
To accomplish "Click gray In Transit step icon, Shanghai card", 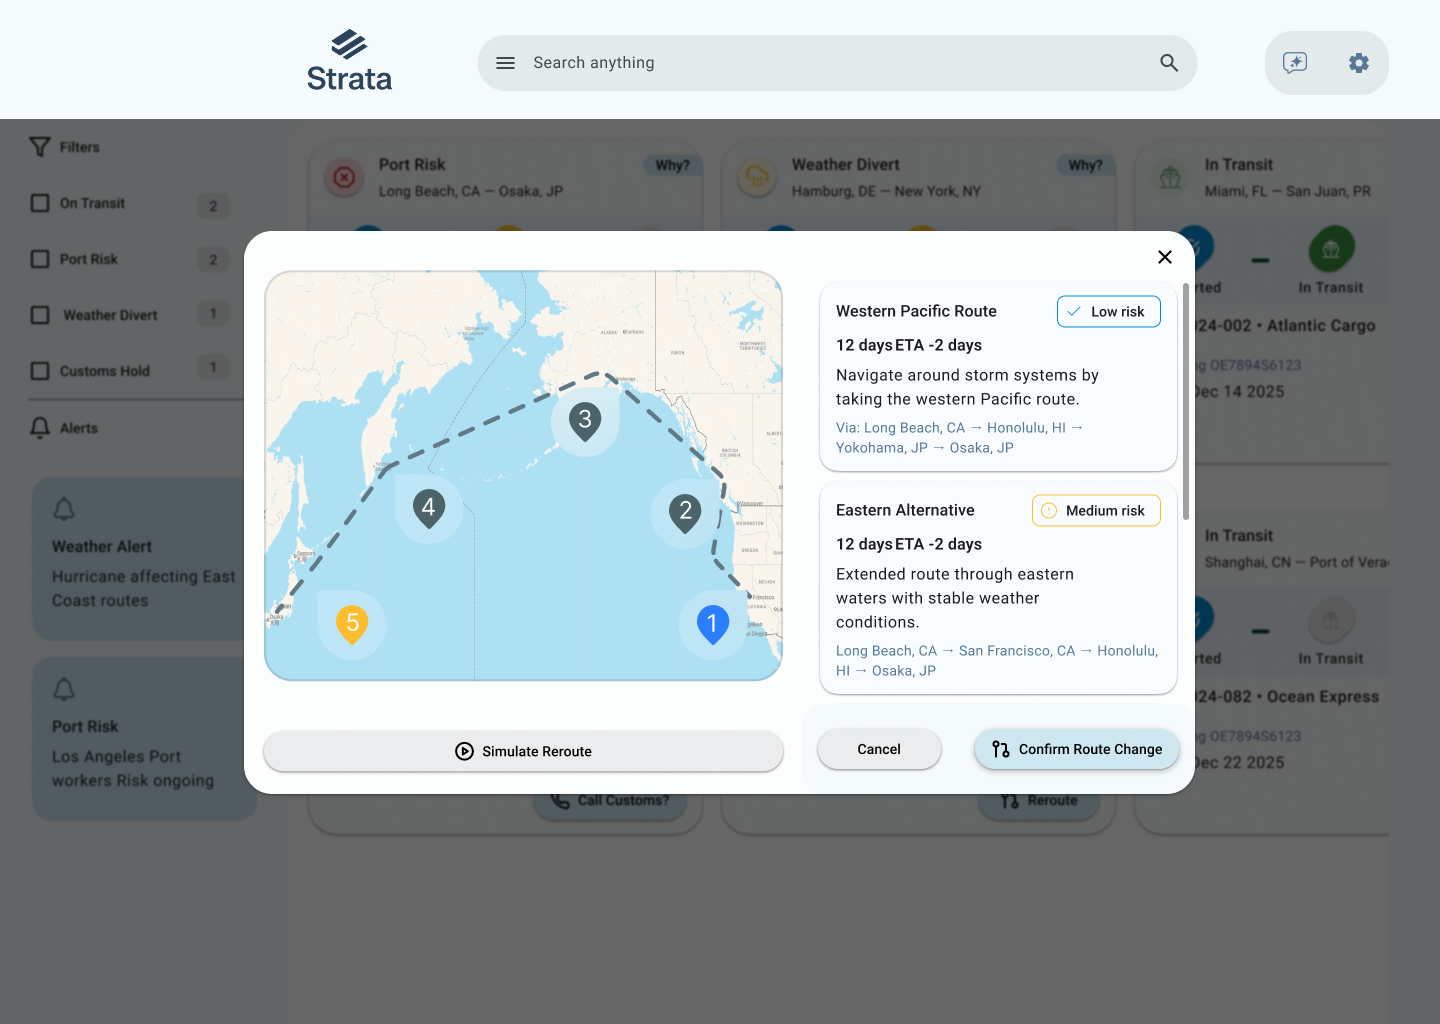I will (1331, 620).
